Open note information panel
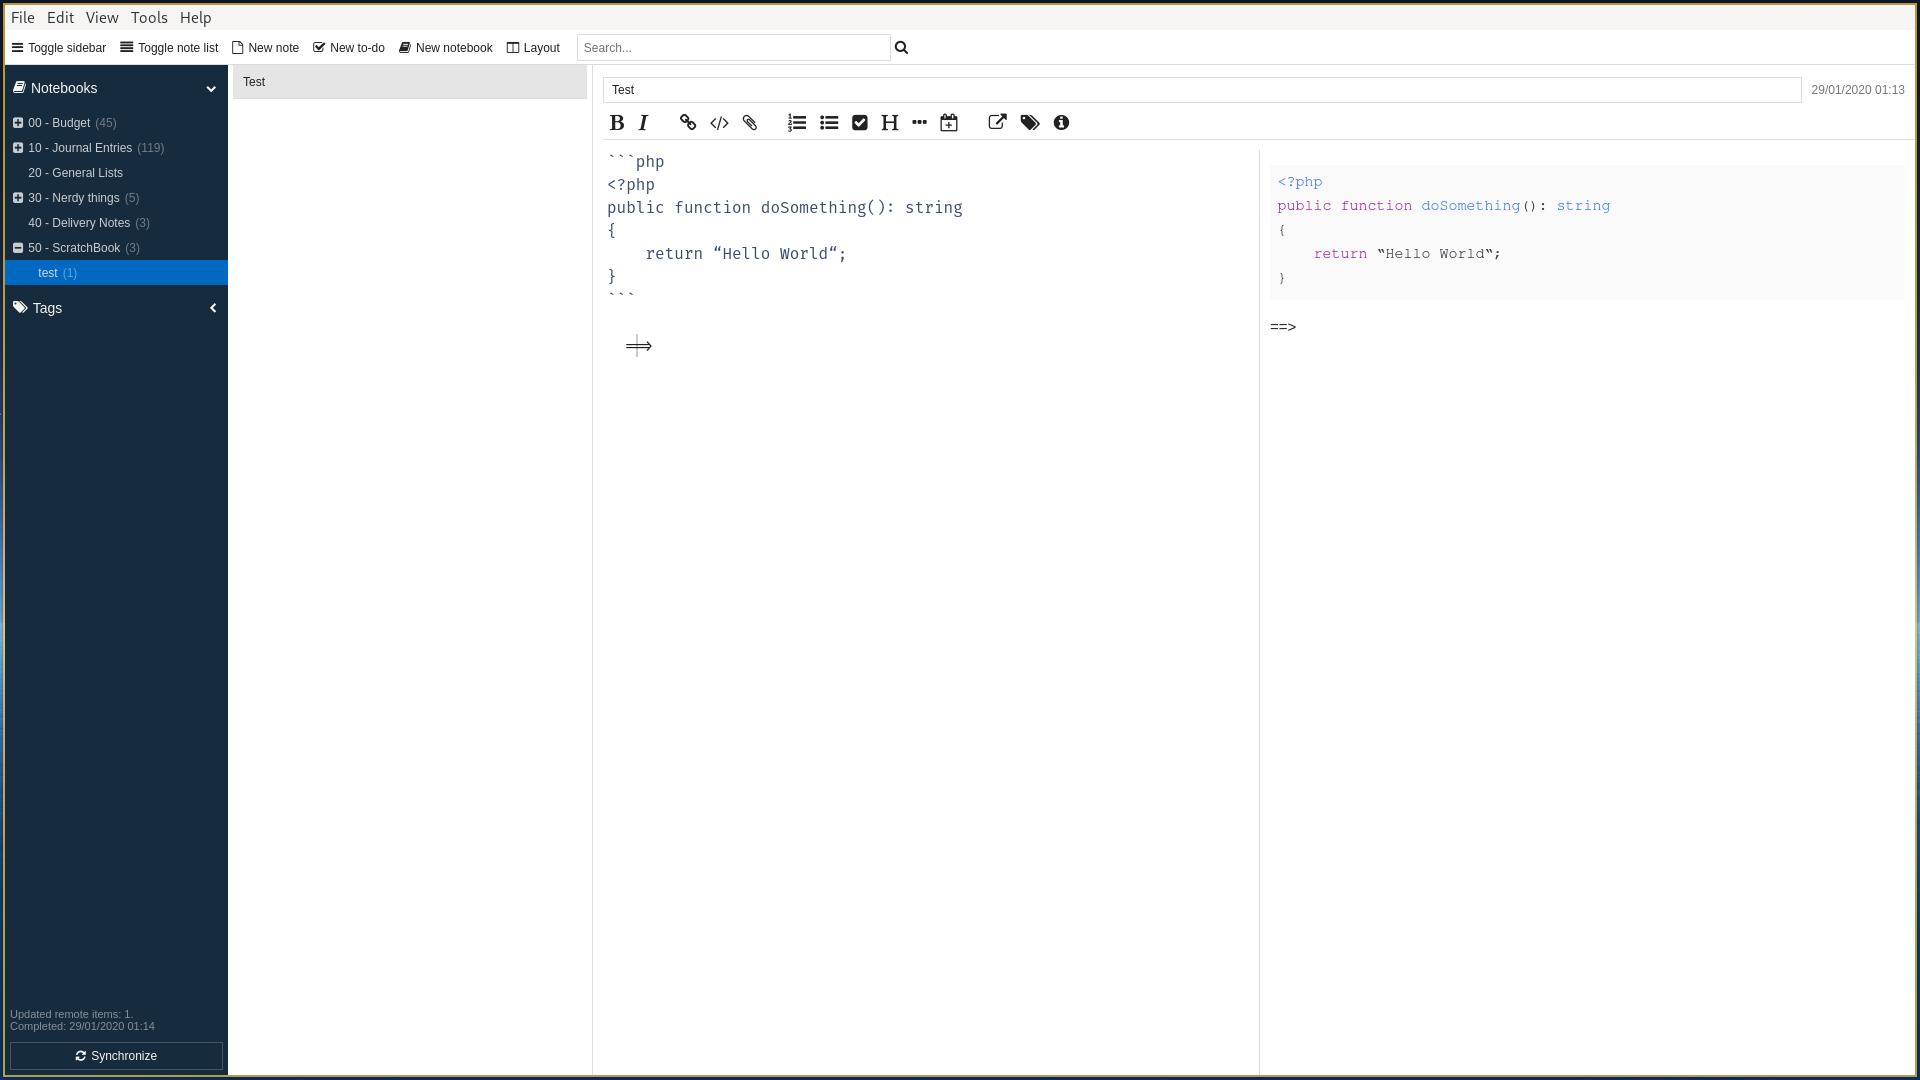Image resolution: width=1920 pixels, height=1080 pixels. click(x=1062, y=122)
